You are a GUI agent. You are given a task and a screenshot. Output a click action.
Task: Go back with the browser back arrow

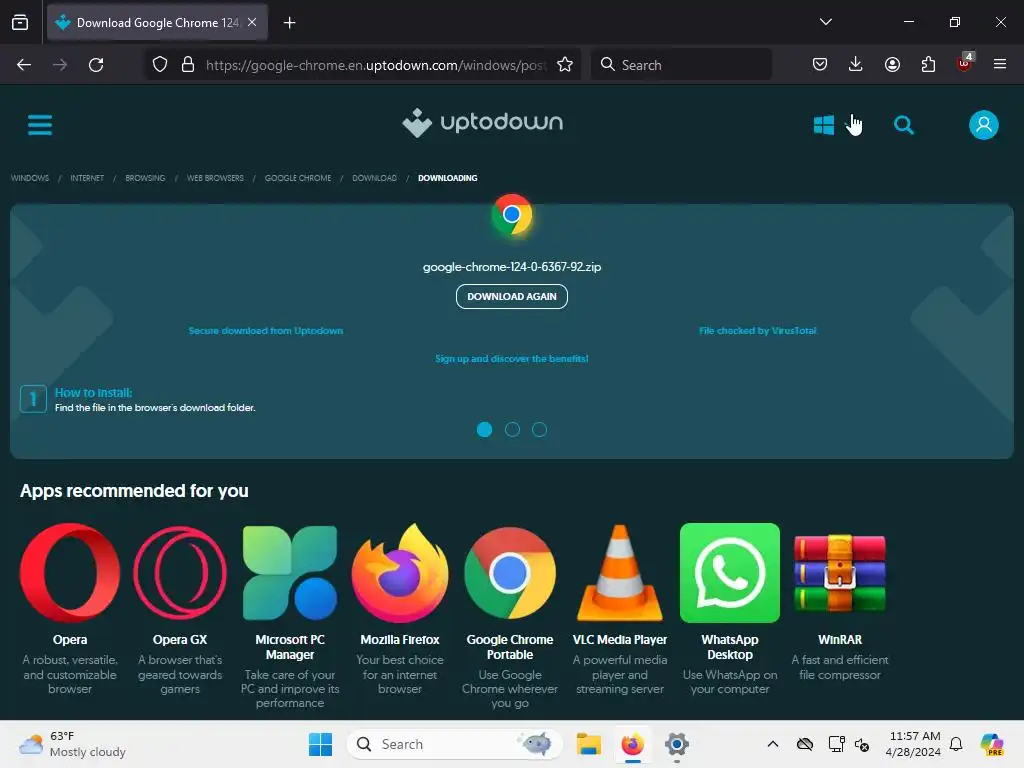point(24,65)
